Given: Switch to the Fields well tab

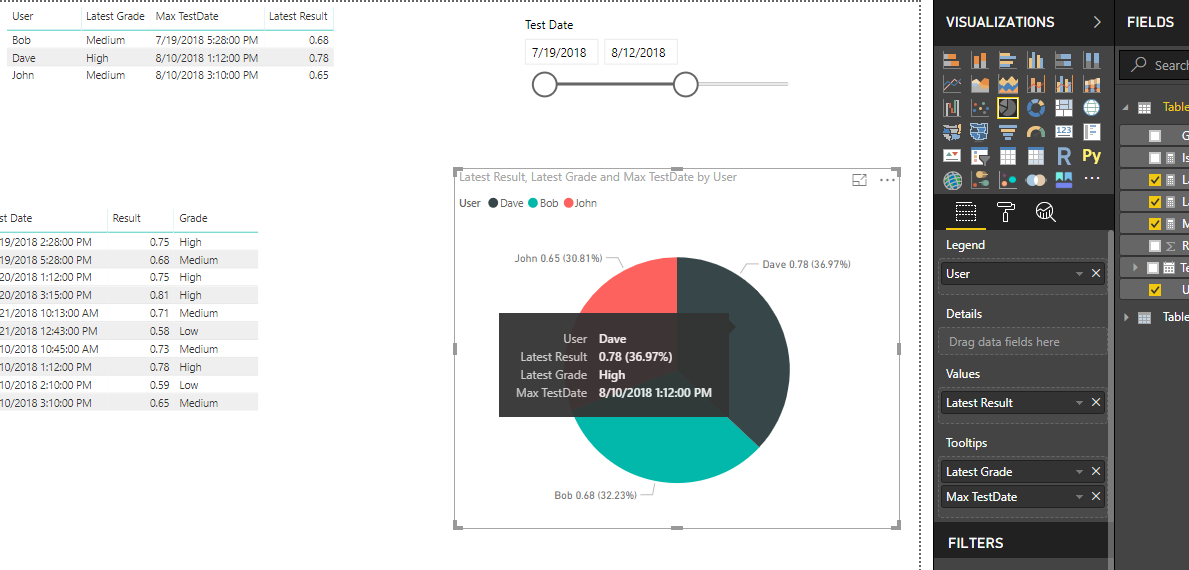Looking at the screenshot, I should click(x=965, y=212).
